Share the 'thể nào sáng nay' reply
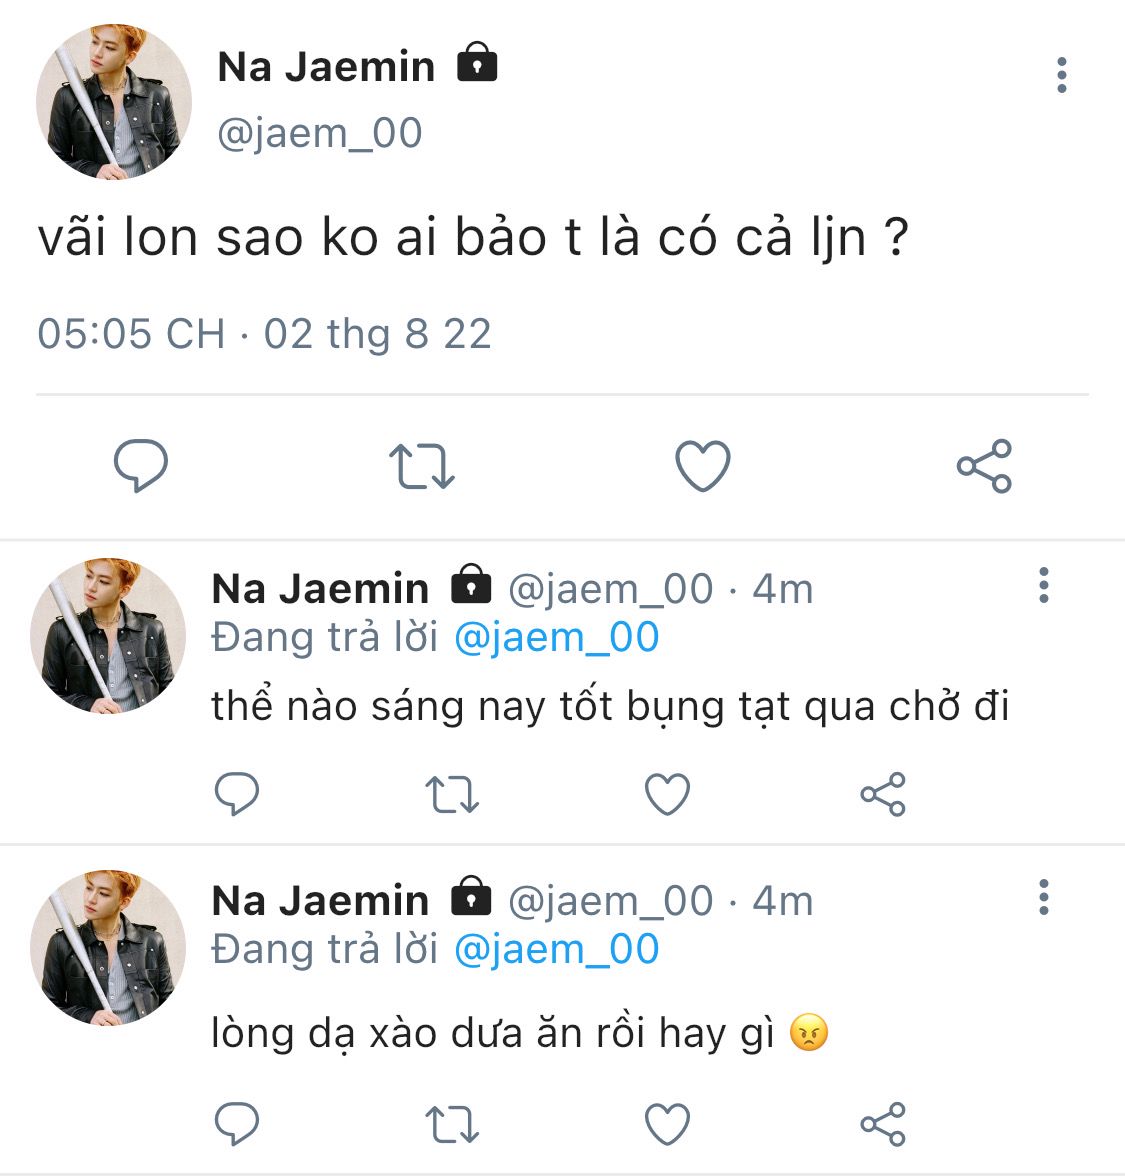Viewport: 1125px width, 1176px height. (883, 795)
